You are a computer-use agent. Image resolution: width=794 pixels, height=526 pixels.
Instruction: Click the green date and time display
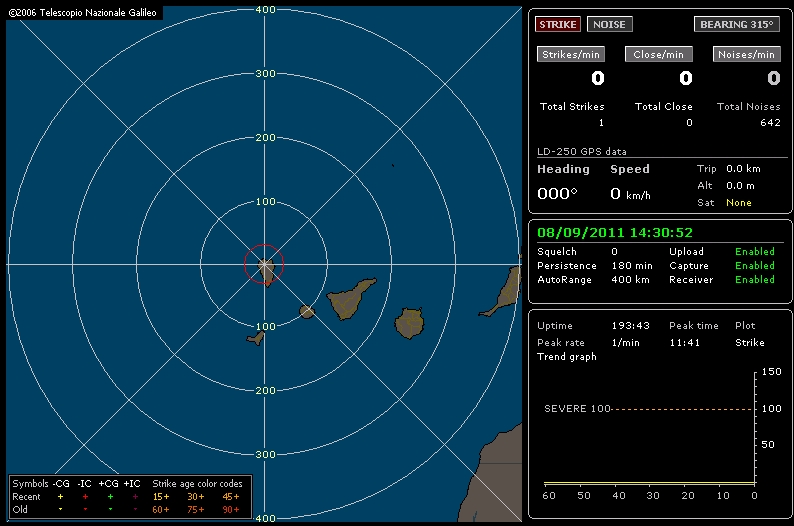coord(615,232)
